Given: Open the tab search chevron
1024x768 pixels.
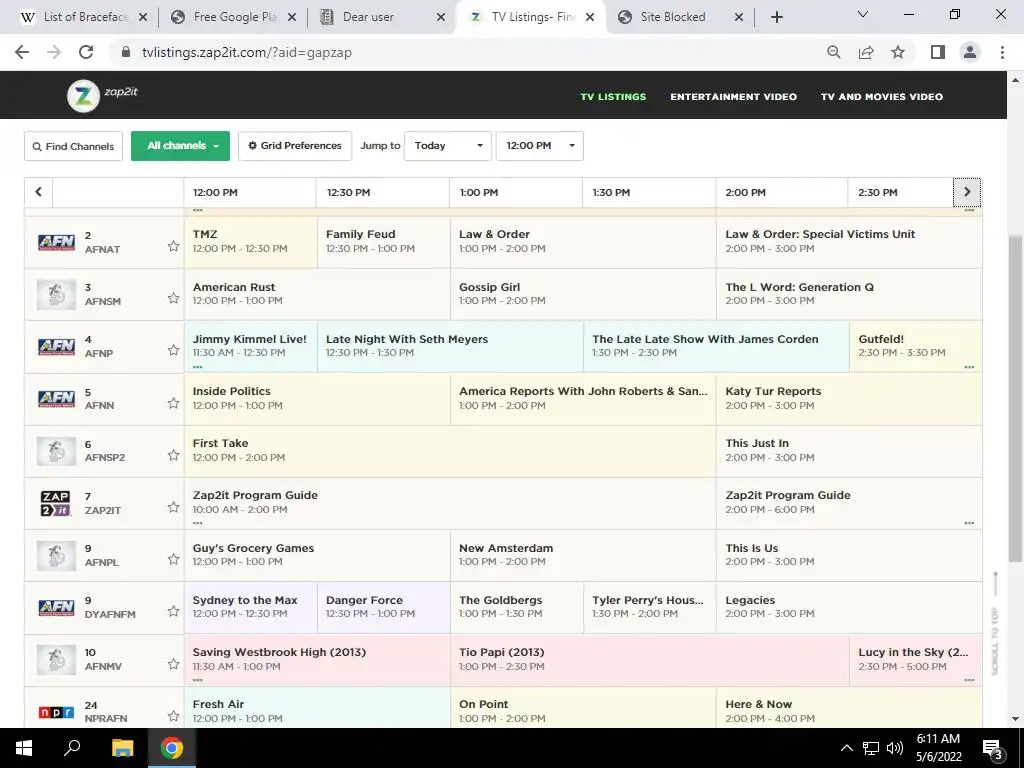Looking at the screenshot, I should point(863,14).
